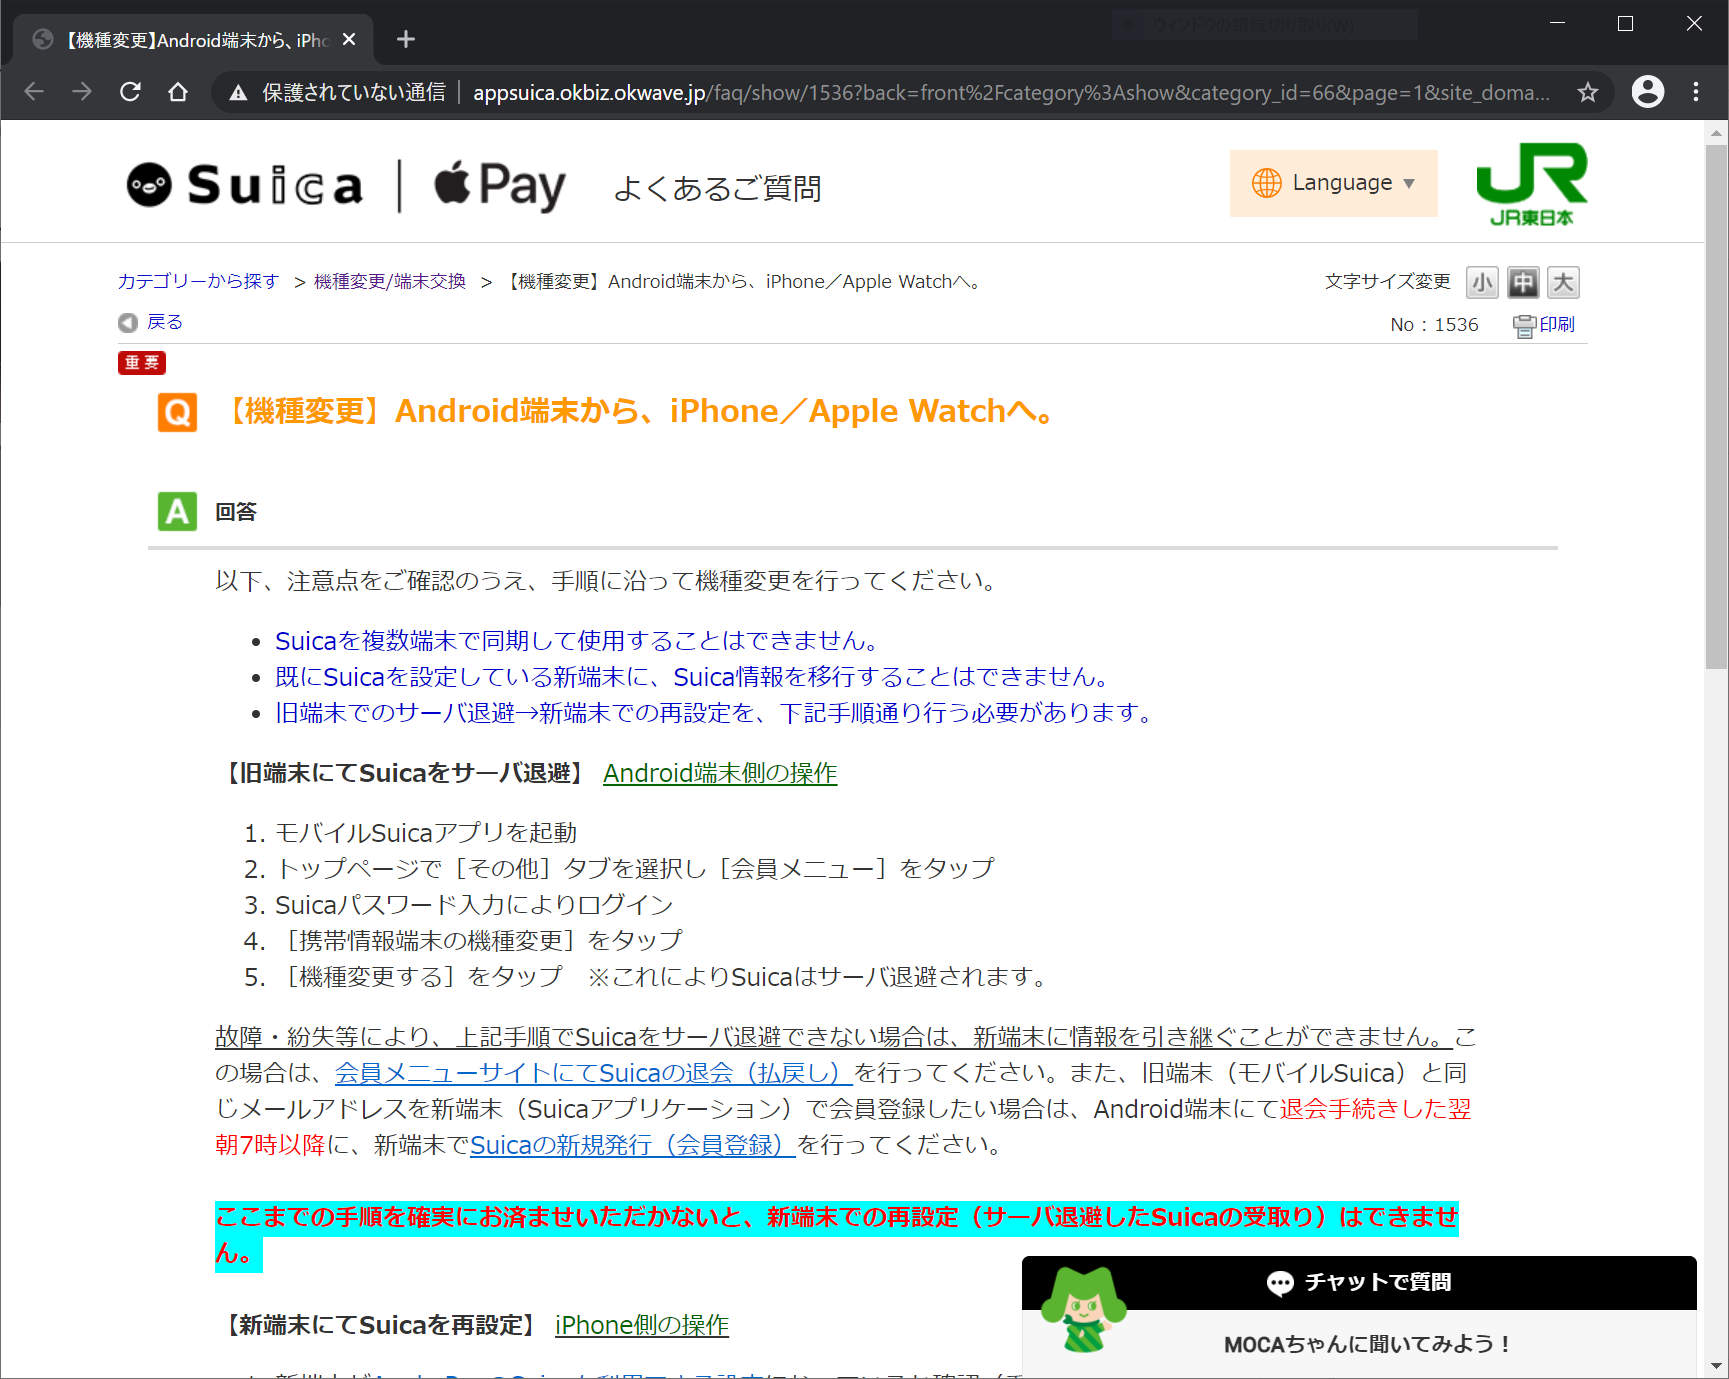1729x1379 pixels.
Task: Click the Apple Pay logo
Action: pyautogui.click(x=499, y=186)
